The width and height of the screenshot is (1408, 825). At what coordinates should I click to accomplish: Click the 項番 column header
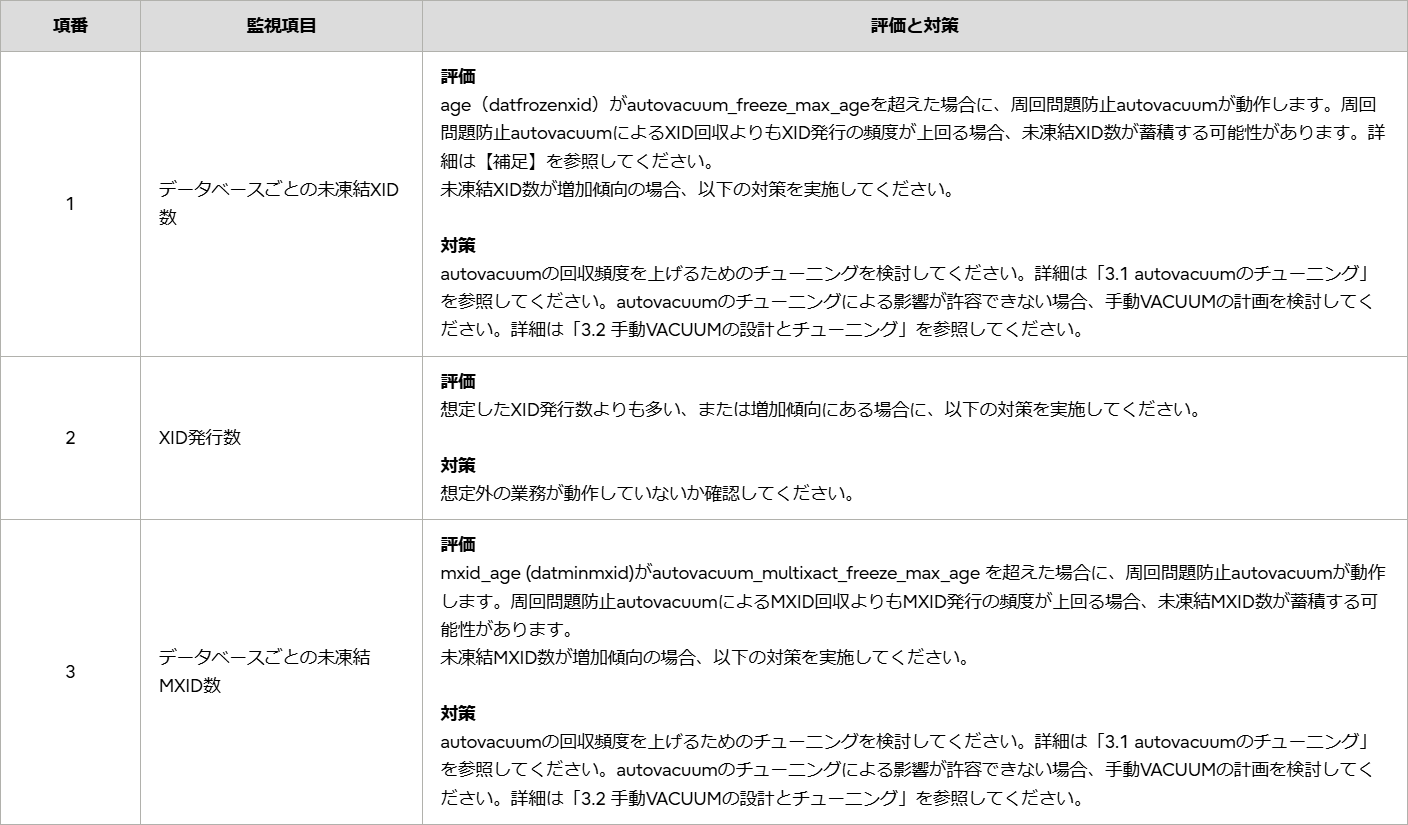(70, 25)
